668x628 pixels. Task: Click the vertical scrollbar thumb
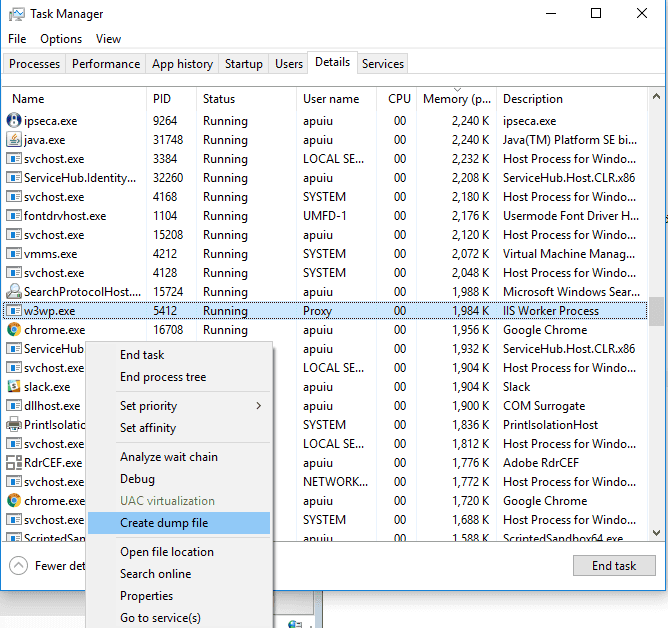click(656, 311)
